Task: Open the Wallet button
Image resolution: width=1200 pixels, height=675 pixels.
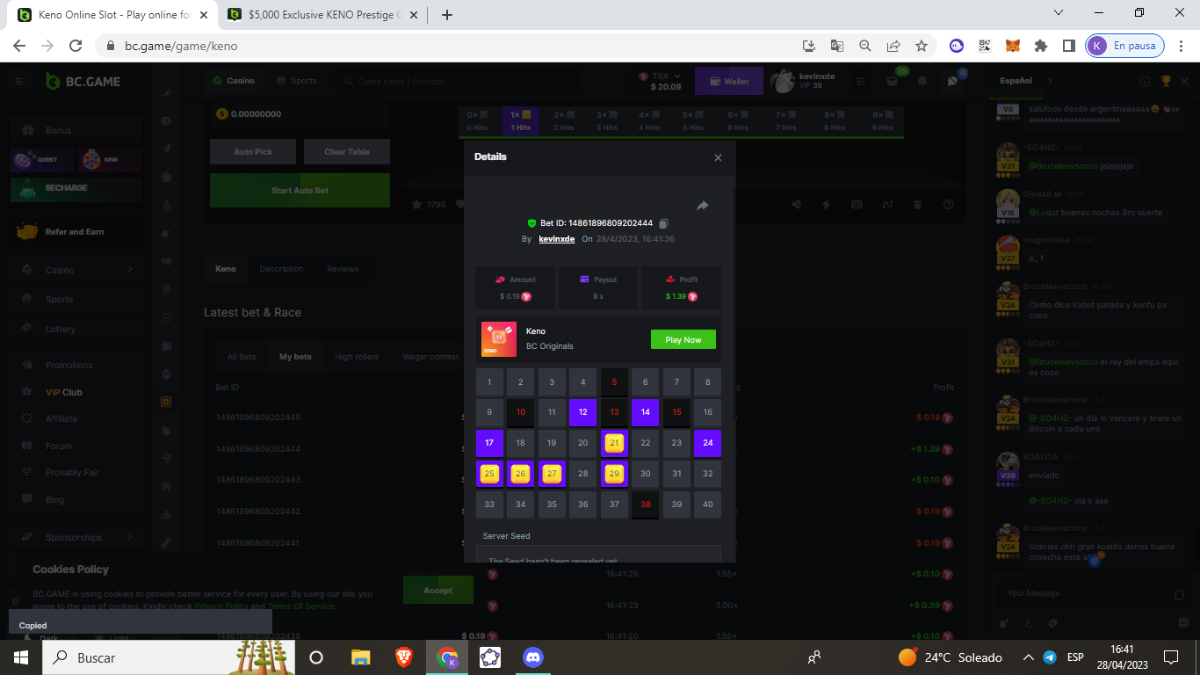Action: (x=729, y=81)
